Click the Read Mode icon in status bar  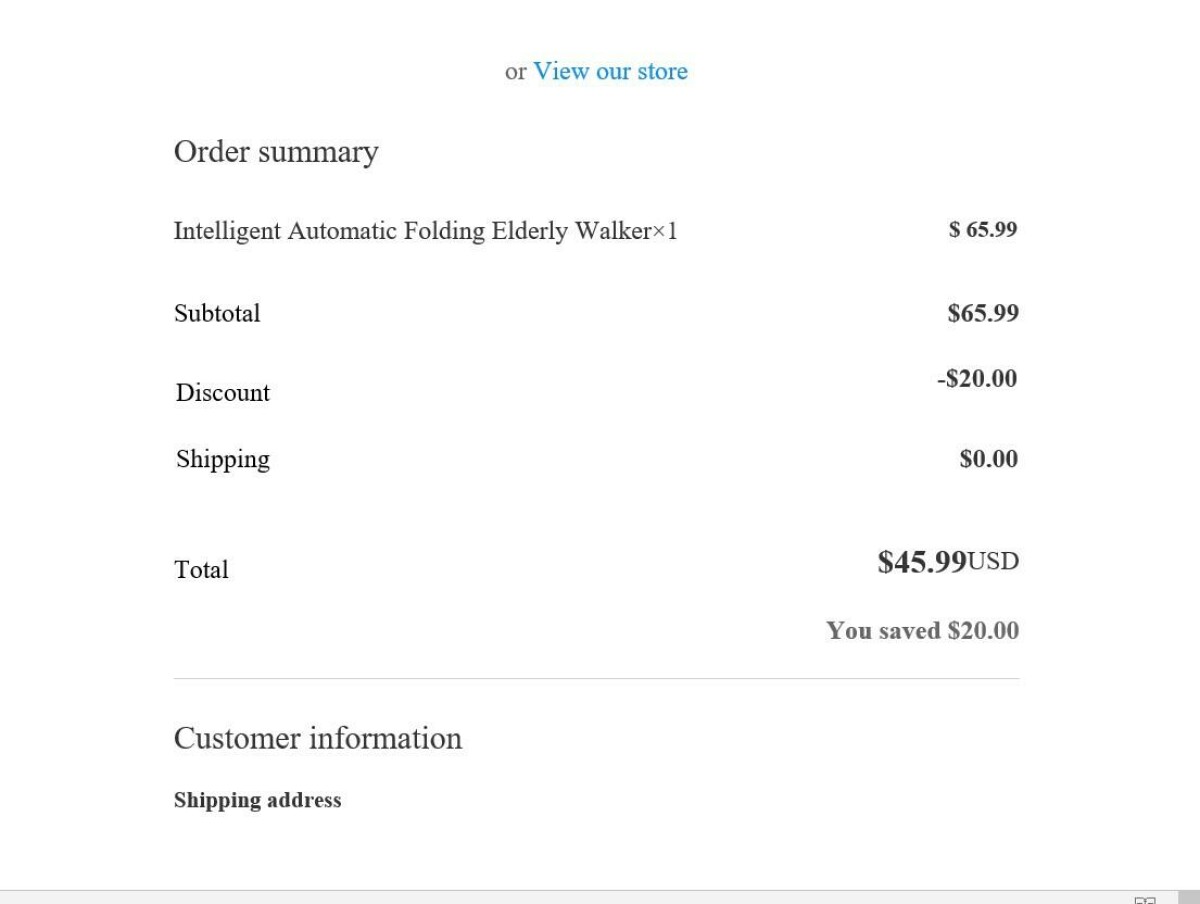coord(1145,899)
